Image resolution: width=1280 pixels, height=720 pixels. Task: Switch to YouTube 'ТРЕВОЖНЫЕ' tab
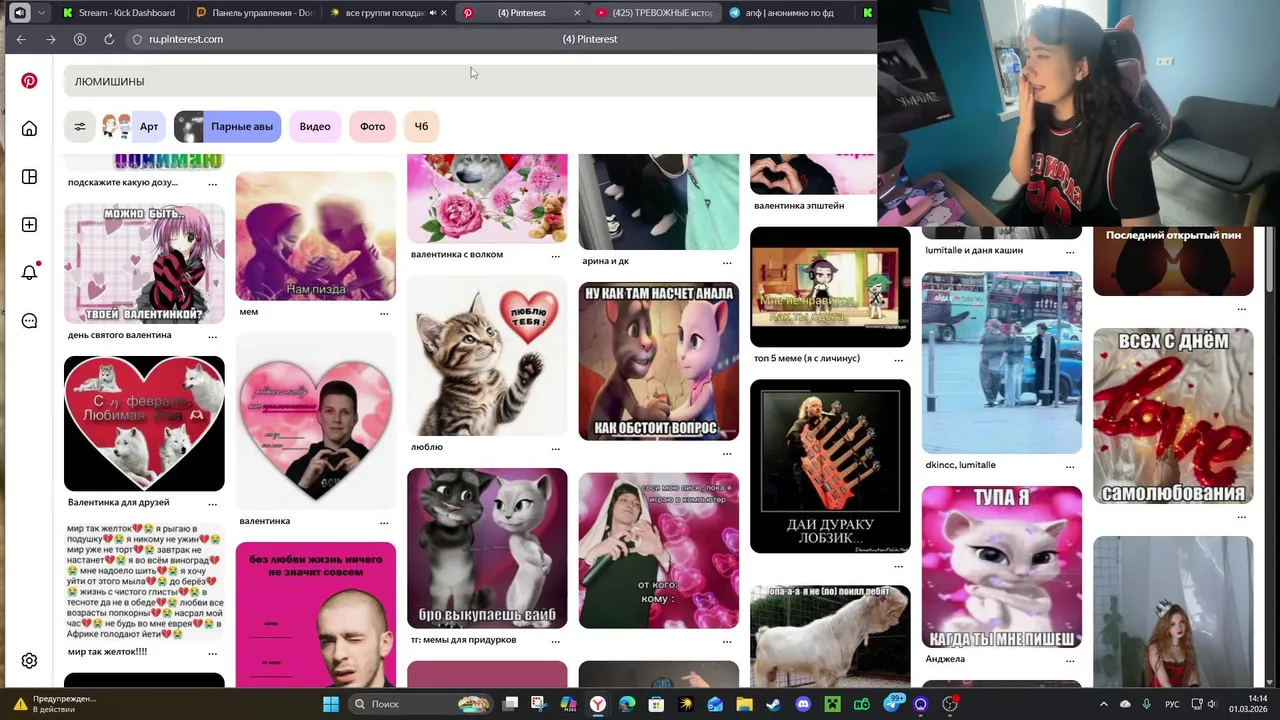[x=653, y=13]
